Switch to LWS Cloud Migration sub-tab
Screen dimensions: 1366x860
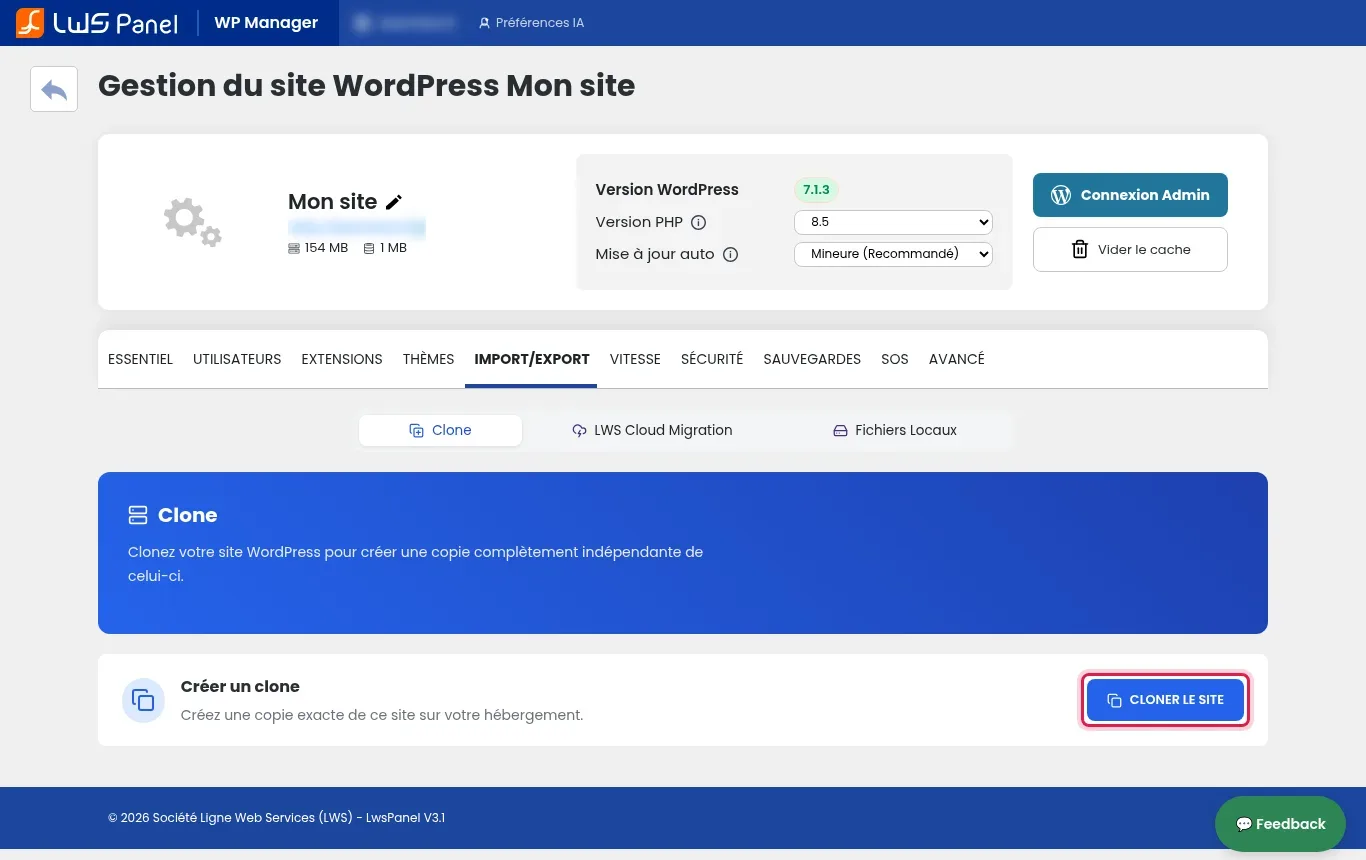652,430
